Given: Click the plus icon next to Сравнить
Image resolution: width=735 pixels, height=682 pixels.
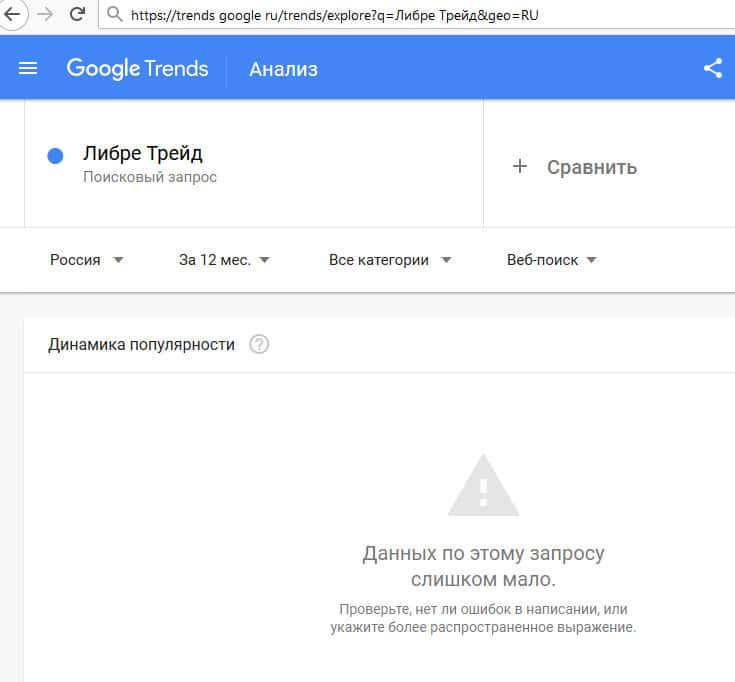Looking at the screenshot, I should [519, 167].
